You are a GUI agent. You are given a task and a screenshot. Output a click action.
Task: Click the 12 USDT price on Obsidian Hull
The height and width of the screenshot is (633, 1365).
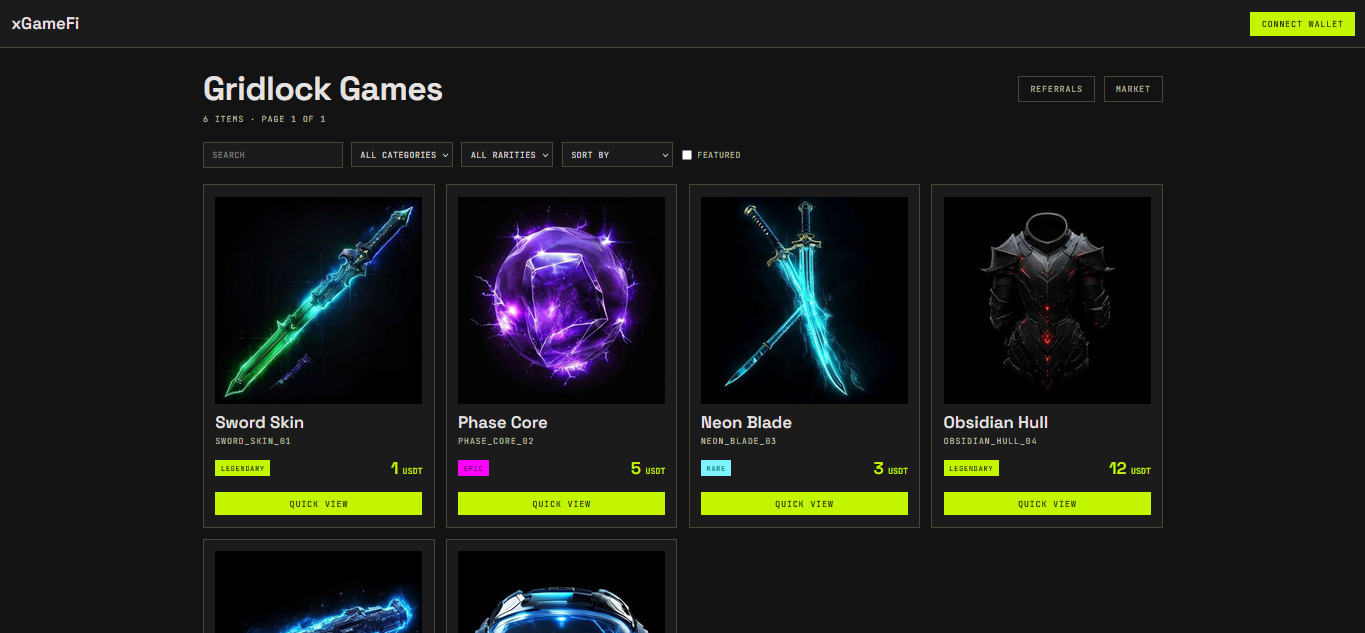1130,468
